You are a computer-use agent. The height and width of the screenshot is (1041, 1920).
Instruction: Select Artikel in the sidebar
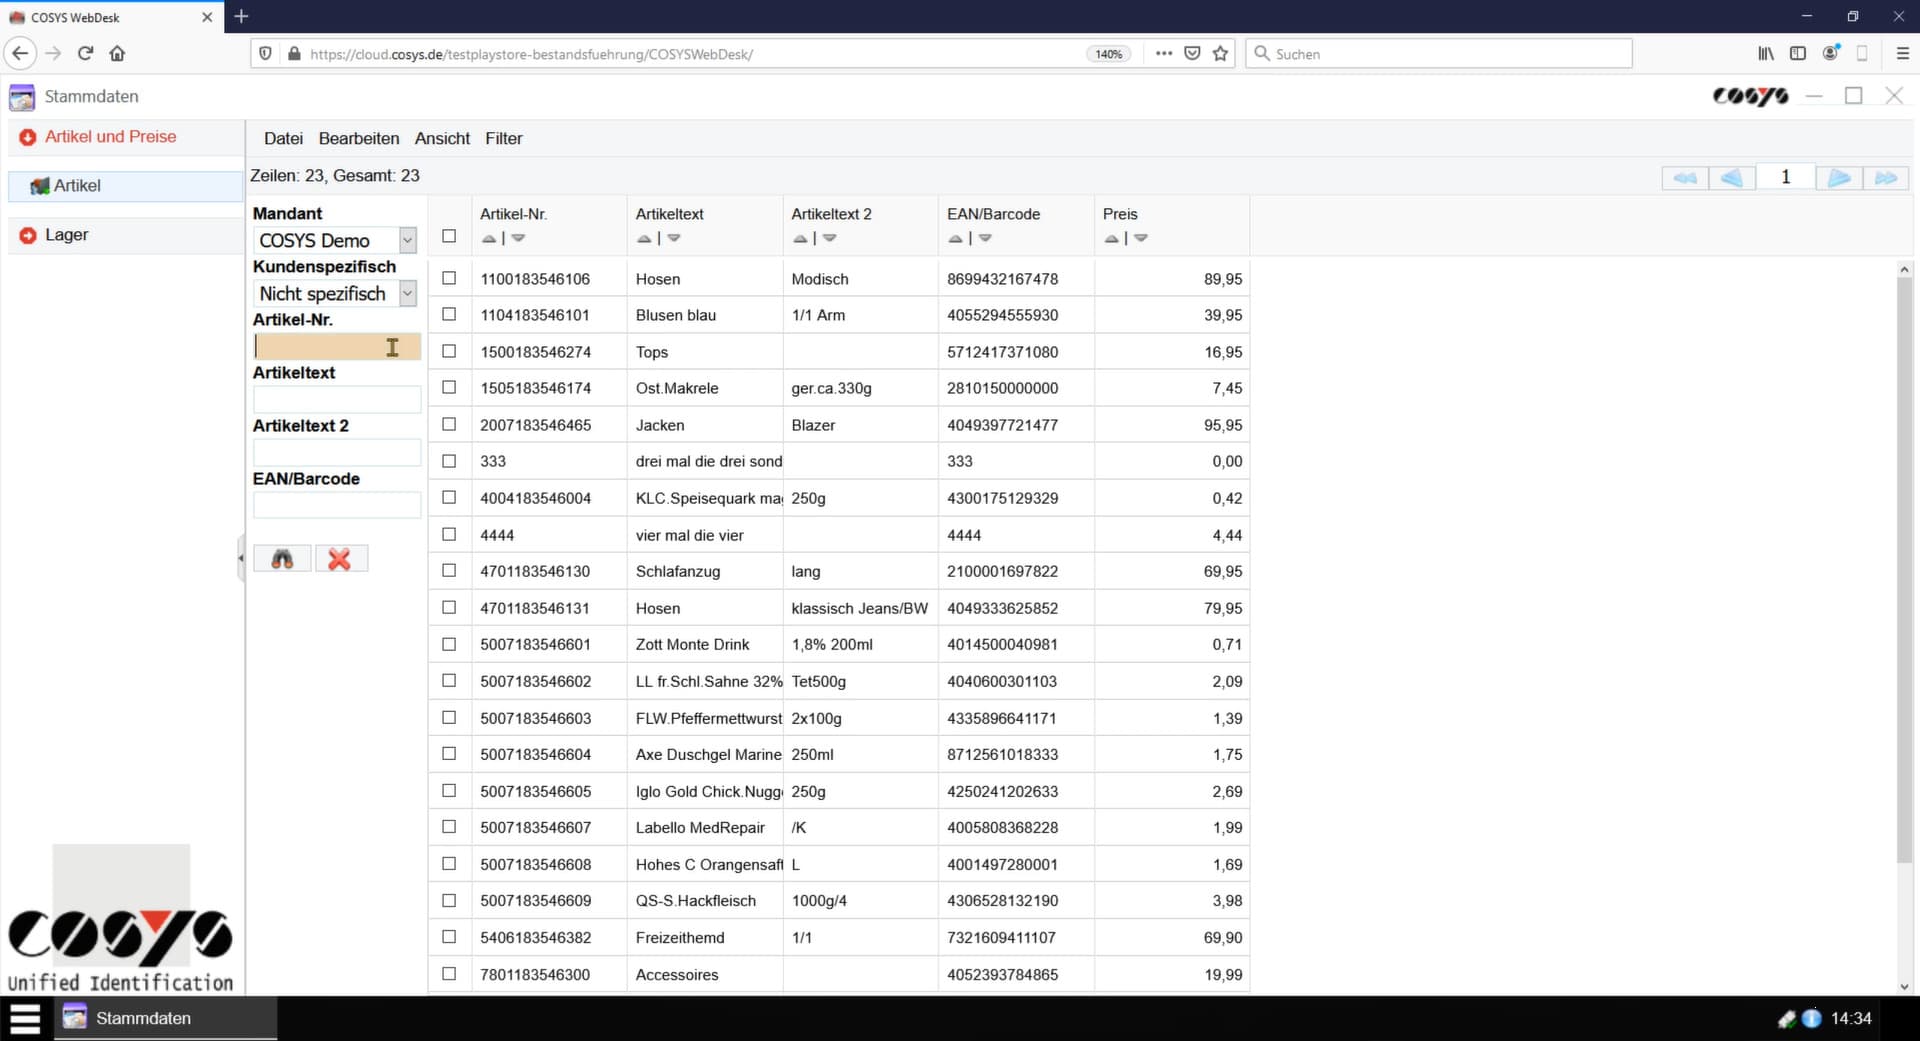(x=126, y=186)
